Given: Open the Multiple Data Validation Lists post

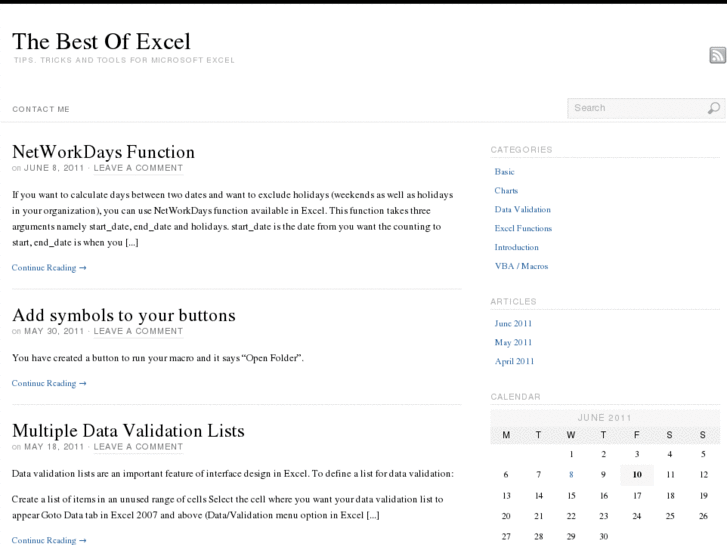Looking at the screenshot, I should [128, 431].
